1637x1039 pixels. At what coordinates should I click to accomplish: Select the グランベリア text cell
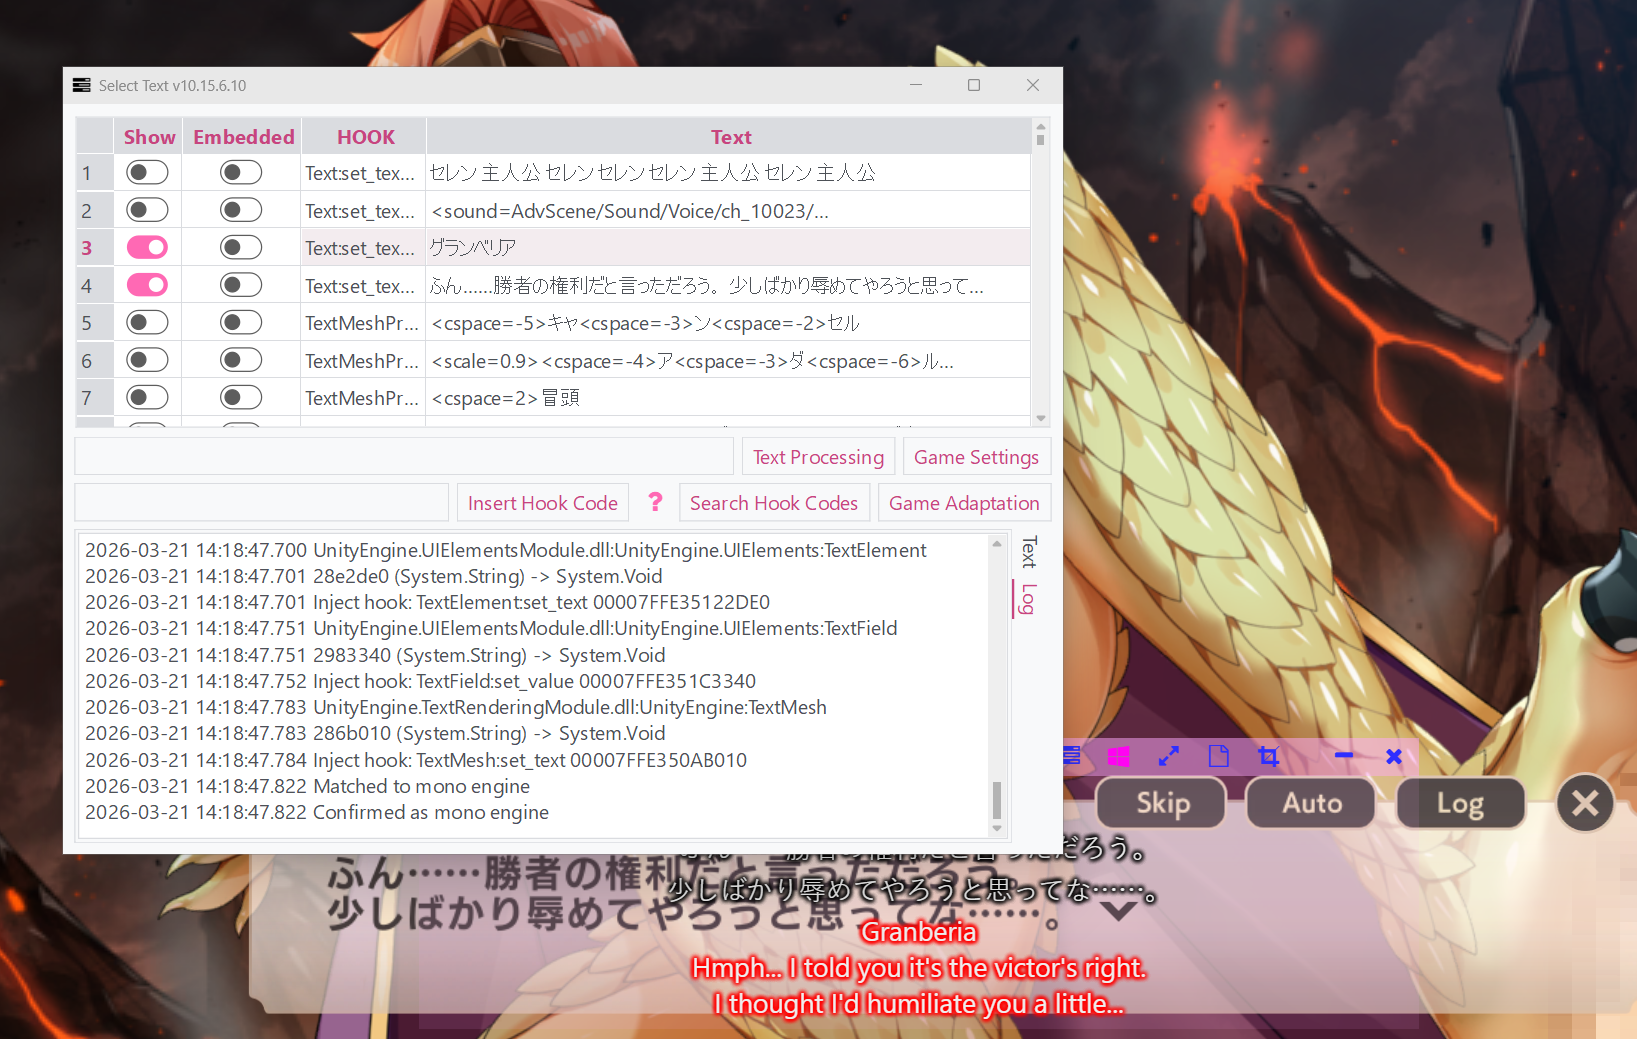(728, 248)
